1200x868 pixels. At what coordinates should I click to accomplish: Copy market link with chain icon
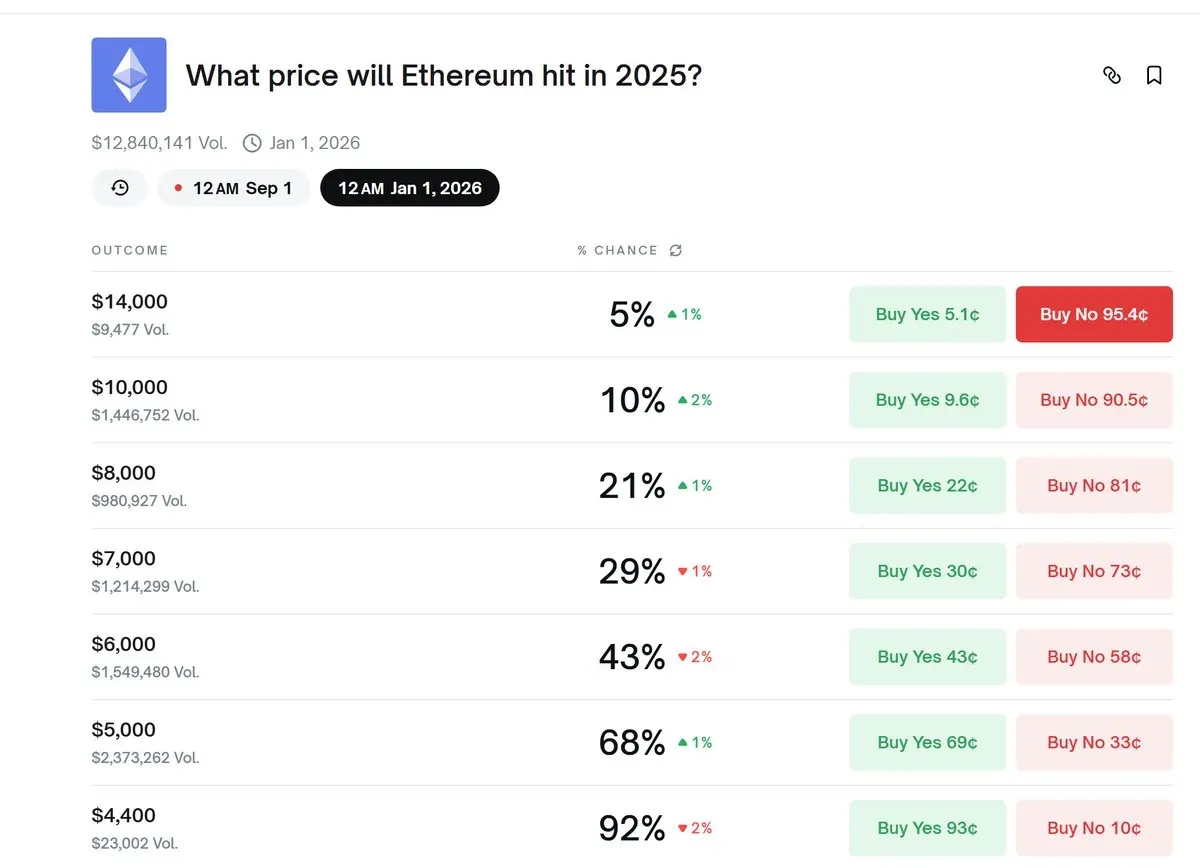pos(1112,75)
